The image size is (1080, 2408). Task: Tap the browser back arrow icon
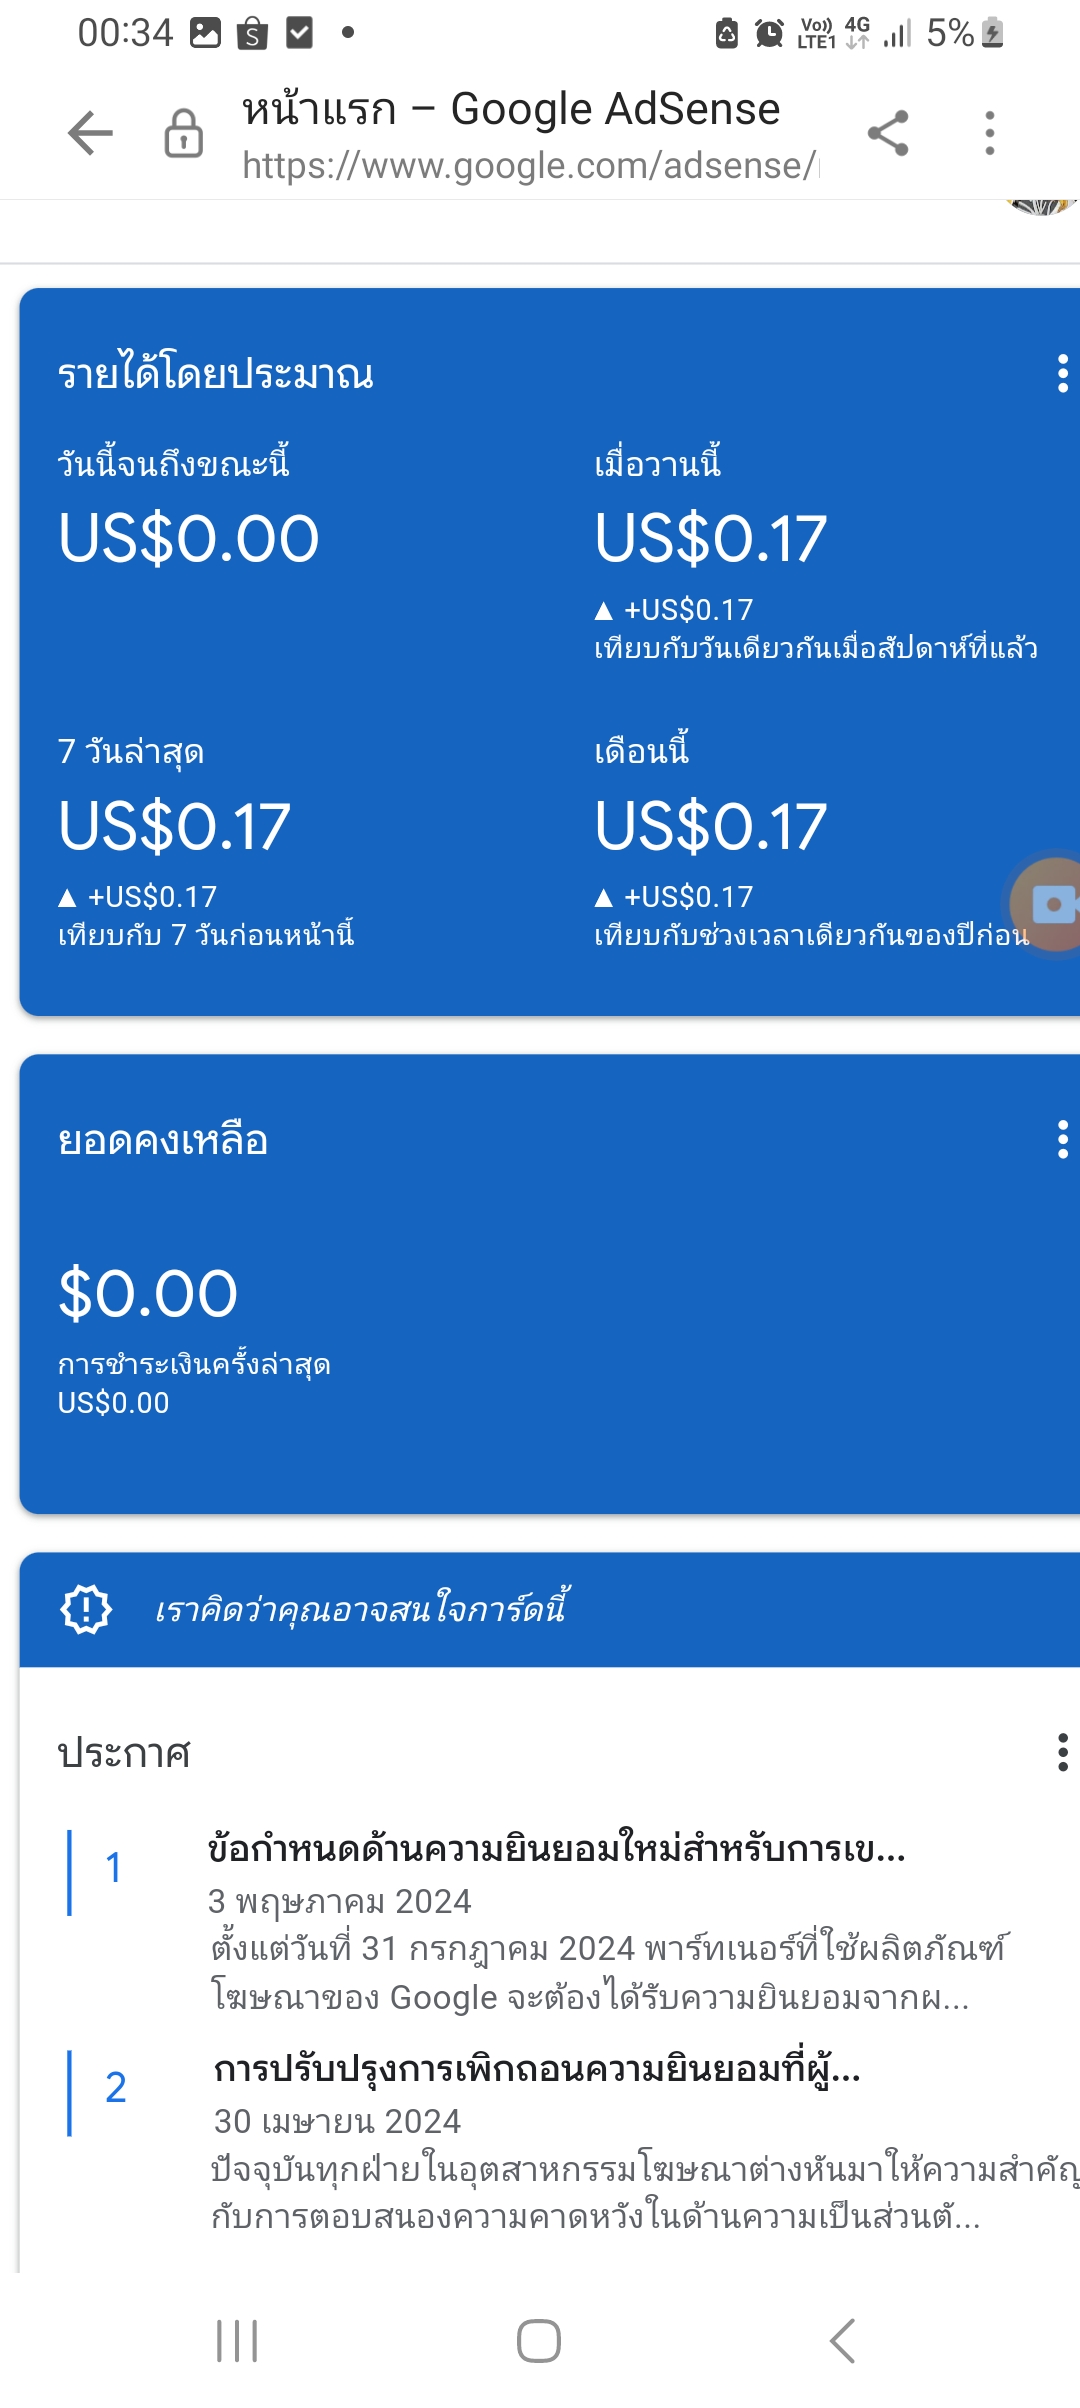point(90,133)
